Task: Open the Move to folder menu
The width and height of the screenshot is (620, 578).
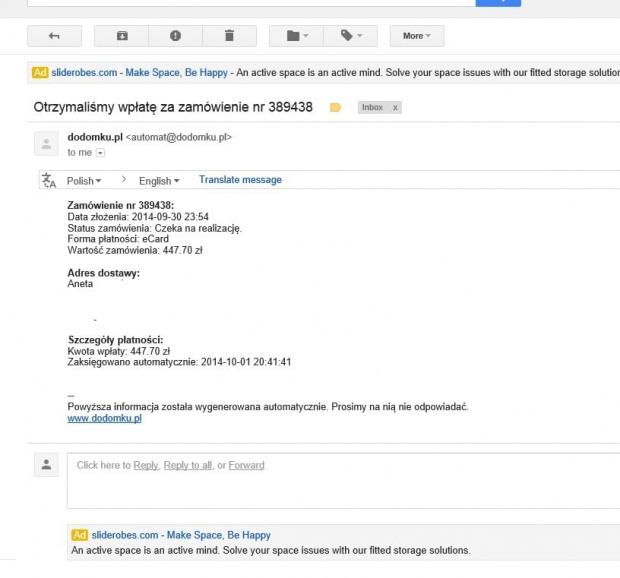Action: pos(297,36)
